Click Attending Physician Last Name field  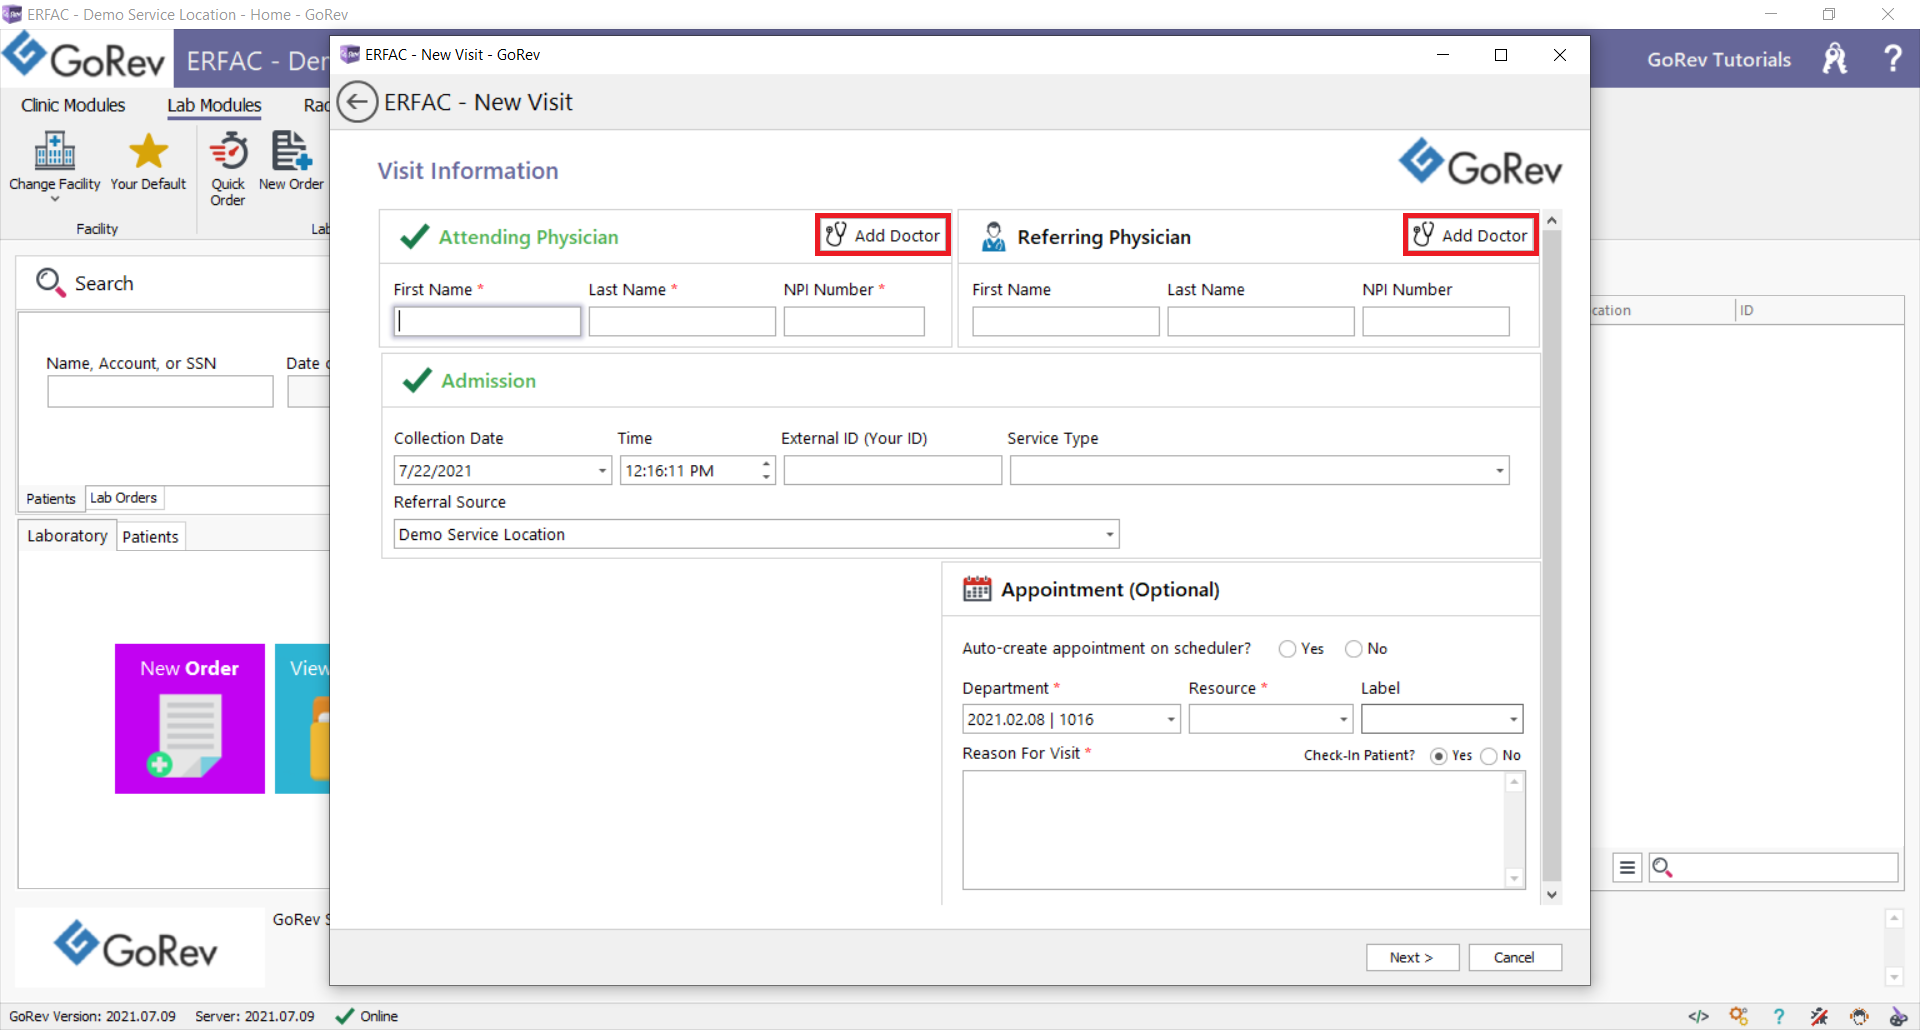tap(682, 321)
